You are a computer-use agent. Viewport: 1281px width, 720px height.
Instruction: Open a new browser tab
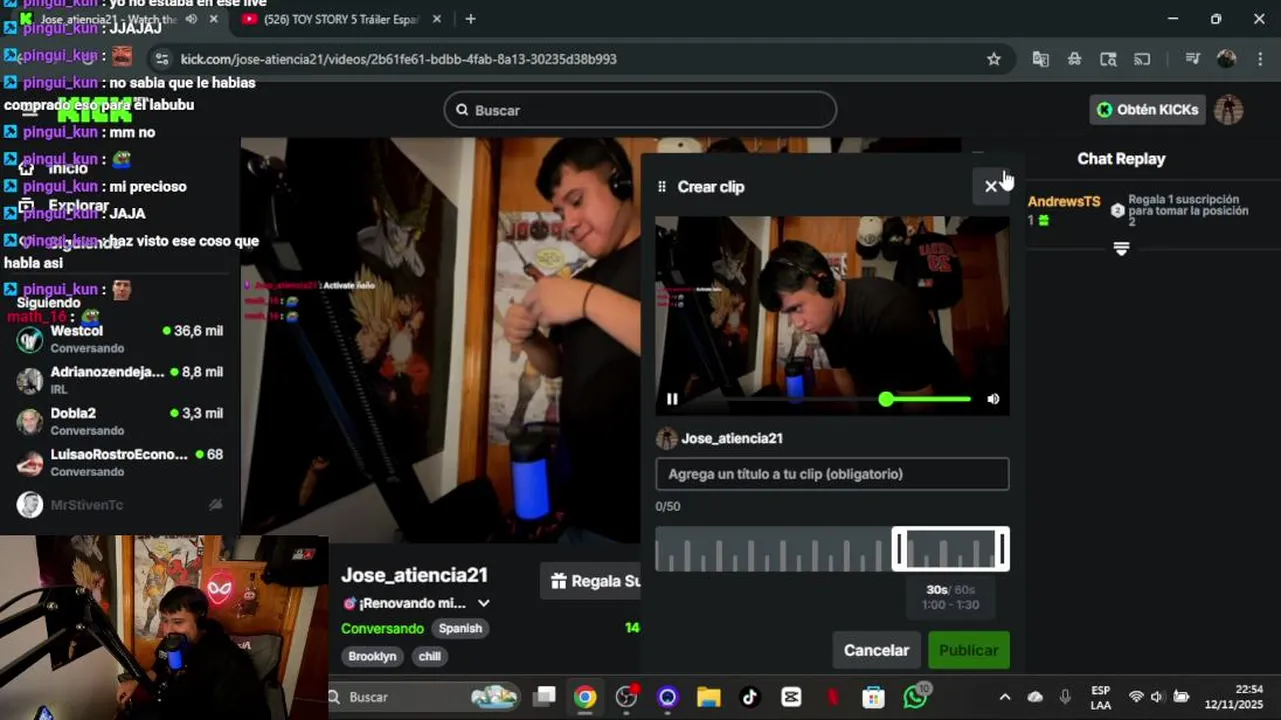click(x=470, y=19)
